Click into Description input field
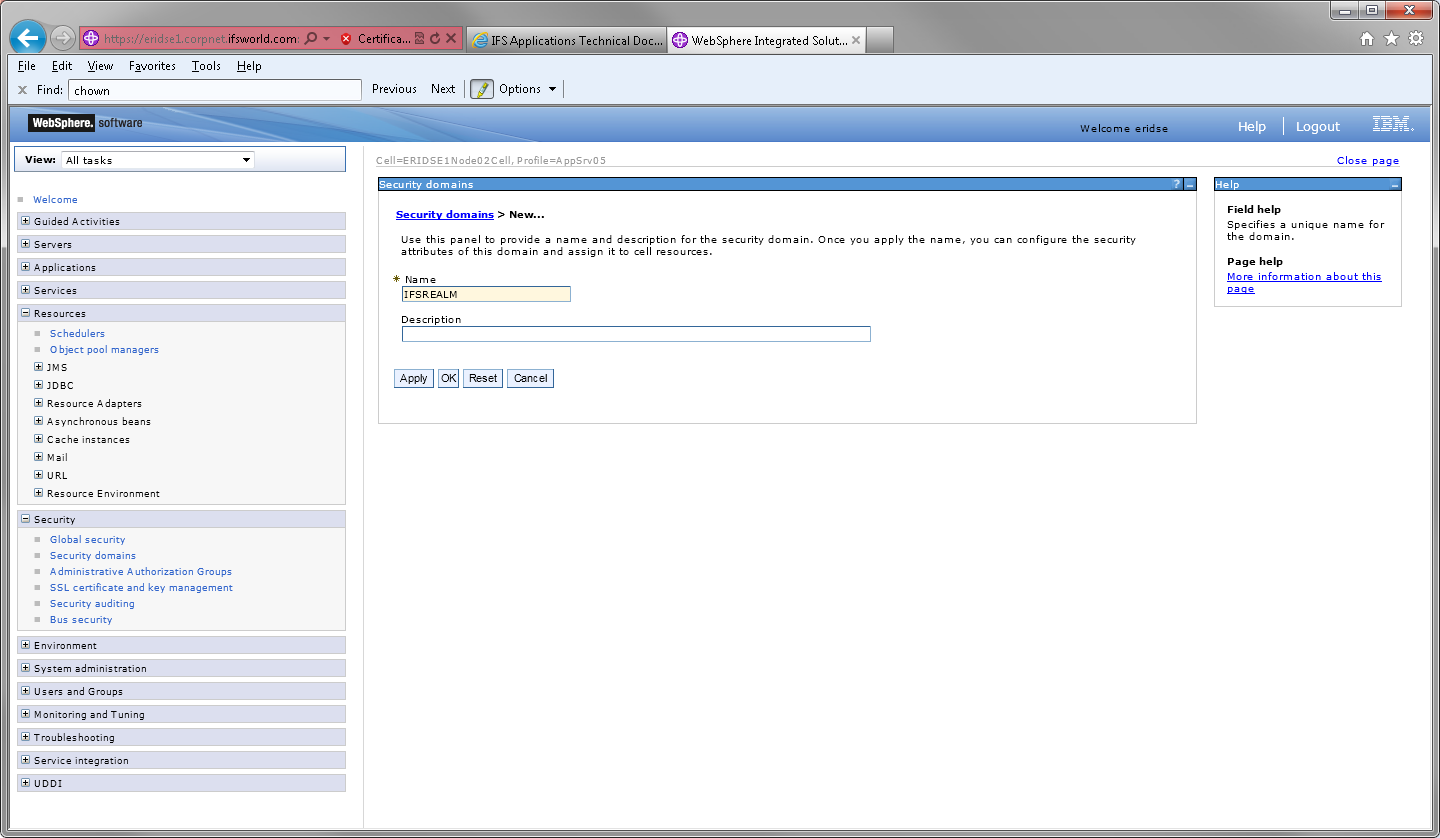The height and width of the screenshot is (838, 1440). [x=636, y=334]
